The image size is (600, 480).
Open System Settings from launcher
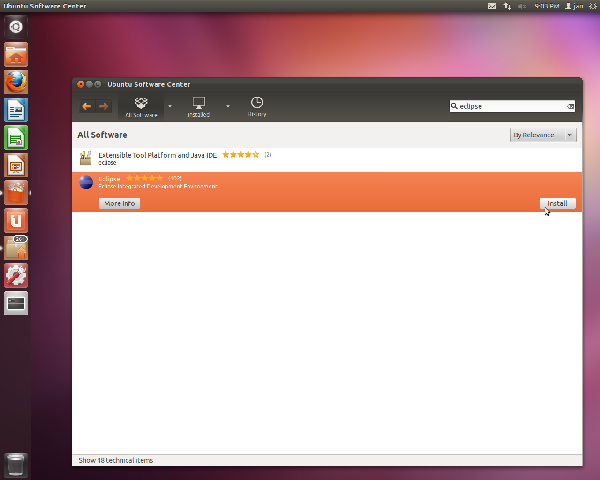point(16,276)
